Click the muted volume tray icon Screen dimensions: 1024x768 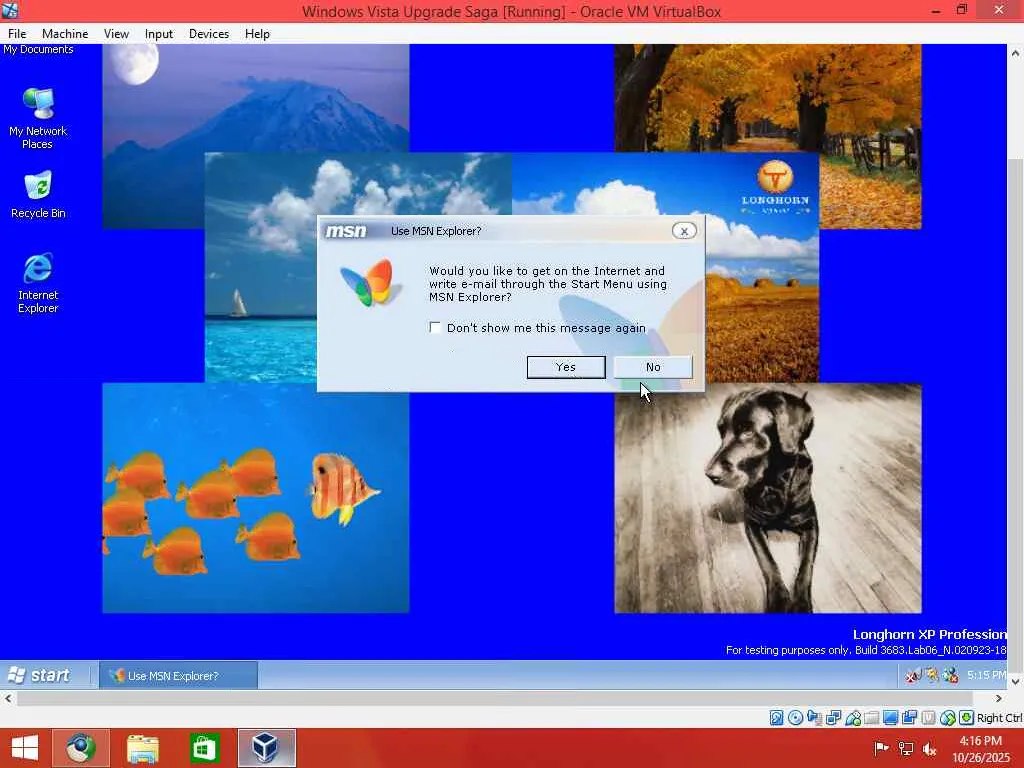930,748
